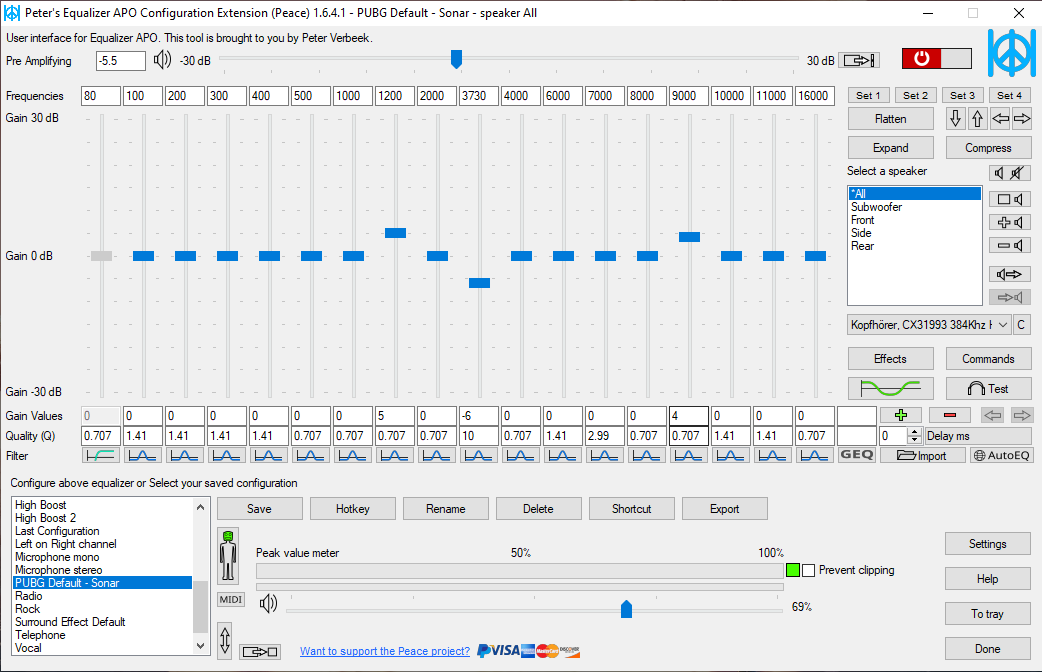This screenshot has height=672, width=1042.
Task: Click the Pre Amplifying value field -5.5
Action: (x=121, y=60)
